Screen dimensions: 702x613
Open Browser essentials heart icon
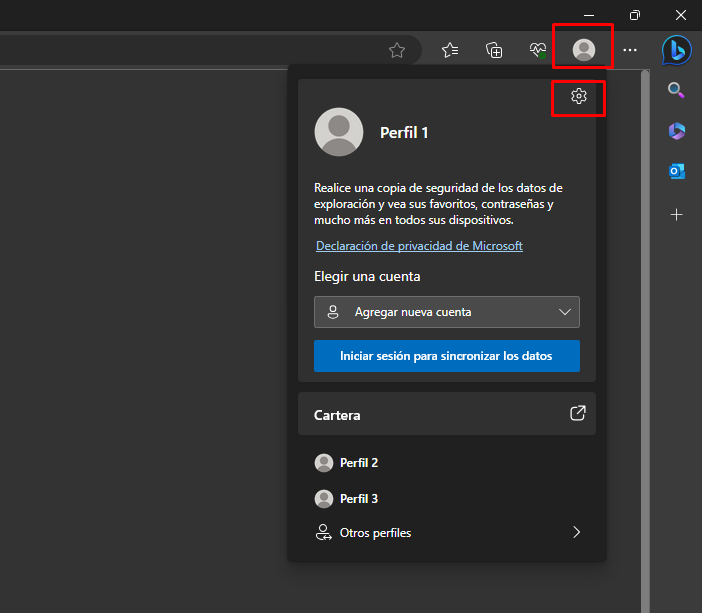point(538,50)
